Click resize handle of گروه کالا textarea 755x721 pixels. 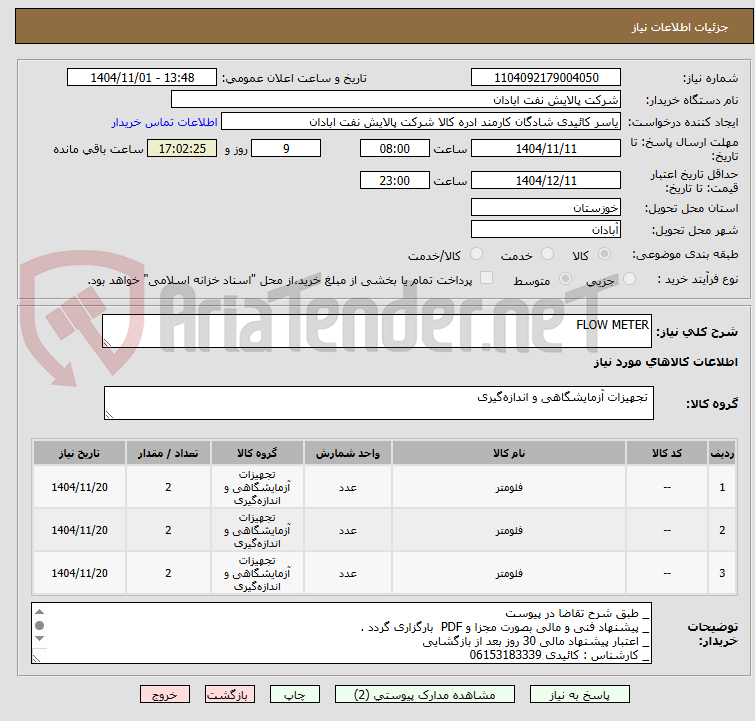(109, 415)
